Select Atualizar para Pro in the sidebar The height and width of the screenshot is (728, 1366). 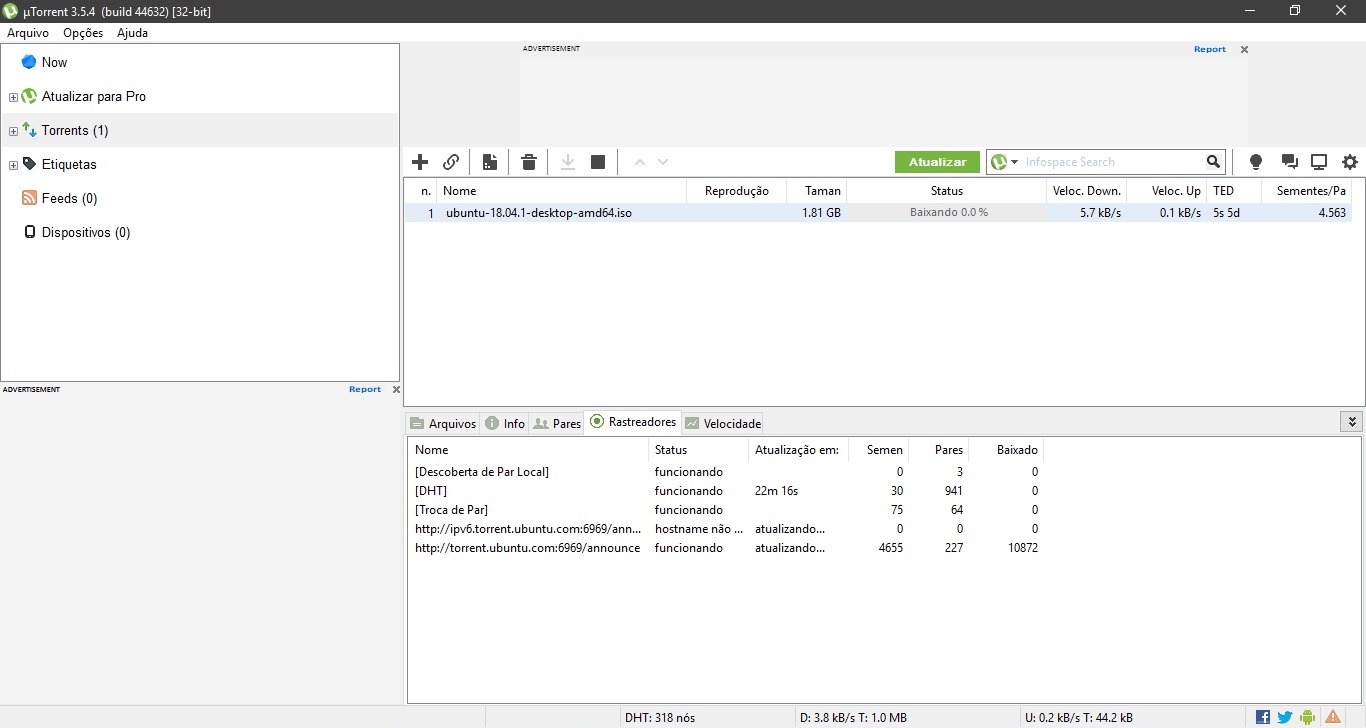[93, 96]
